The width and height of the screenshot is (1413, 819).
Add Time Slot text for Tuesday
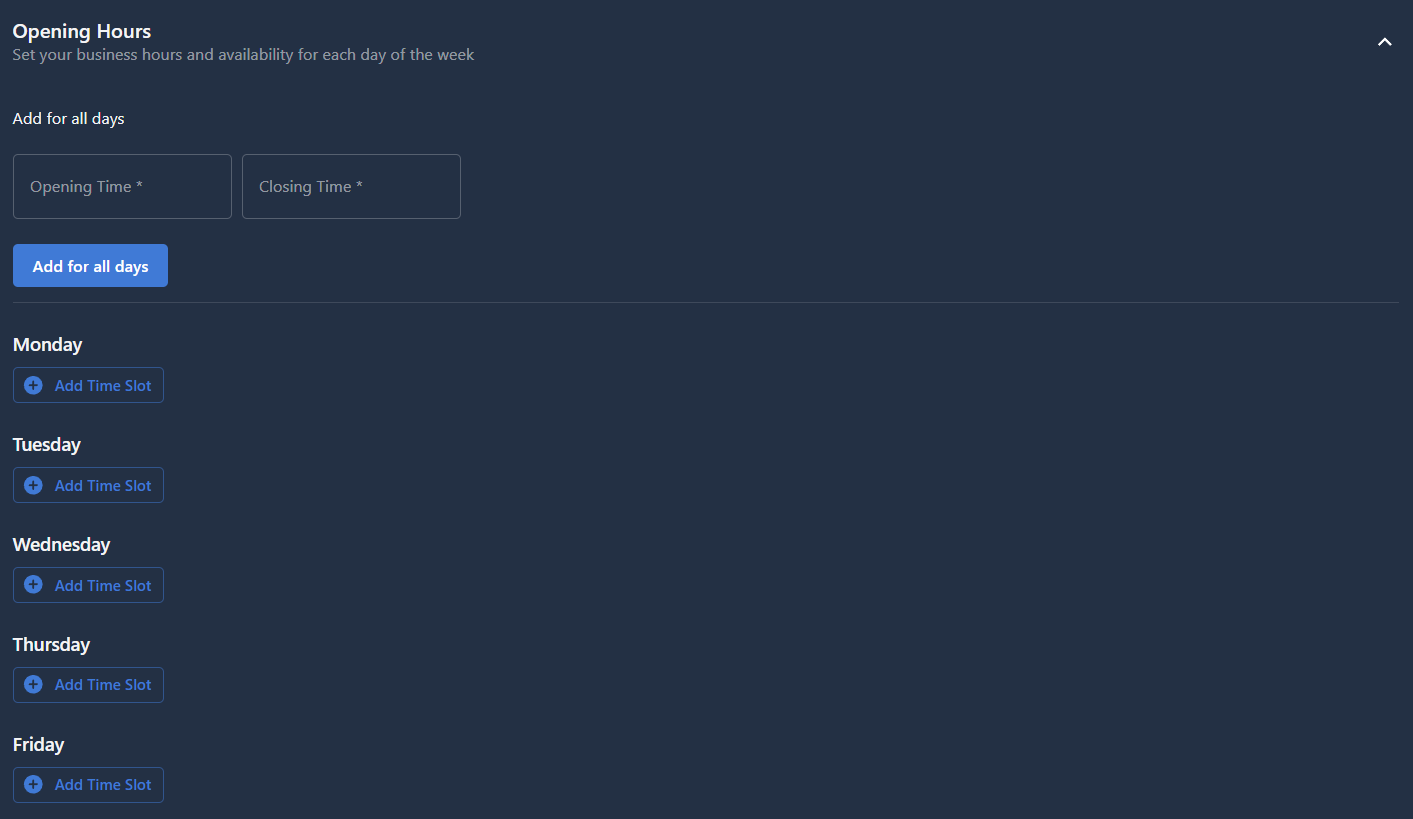pos(103,485)
